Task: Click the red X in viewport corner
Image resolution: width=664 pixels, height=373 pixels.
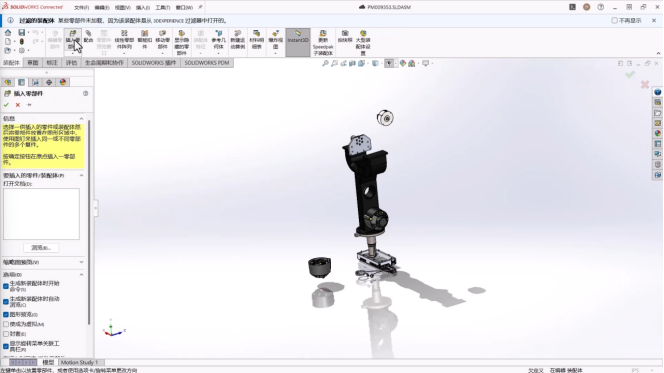Action: point(645,85)
